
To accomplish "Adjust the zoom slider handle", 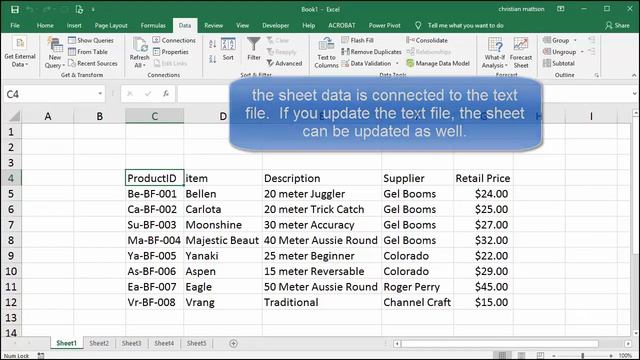I will (x=582, y=356).
